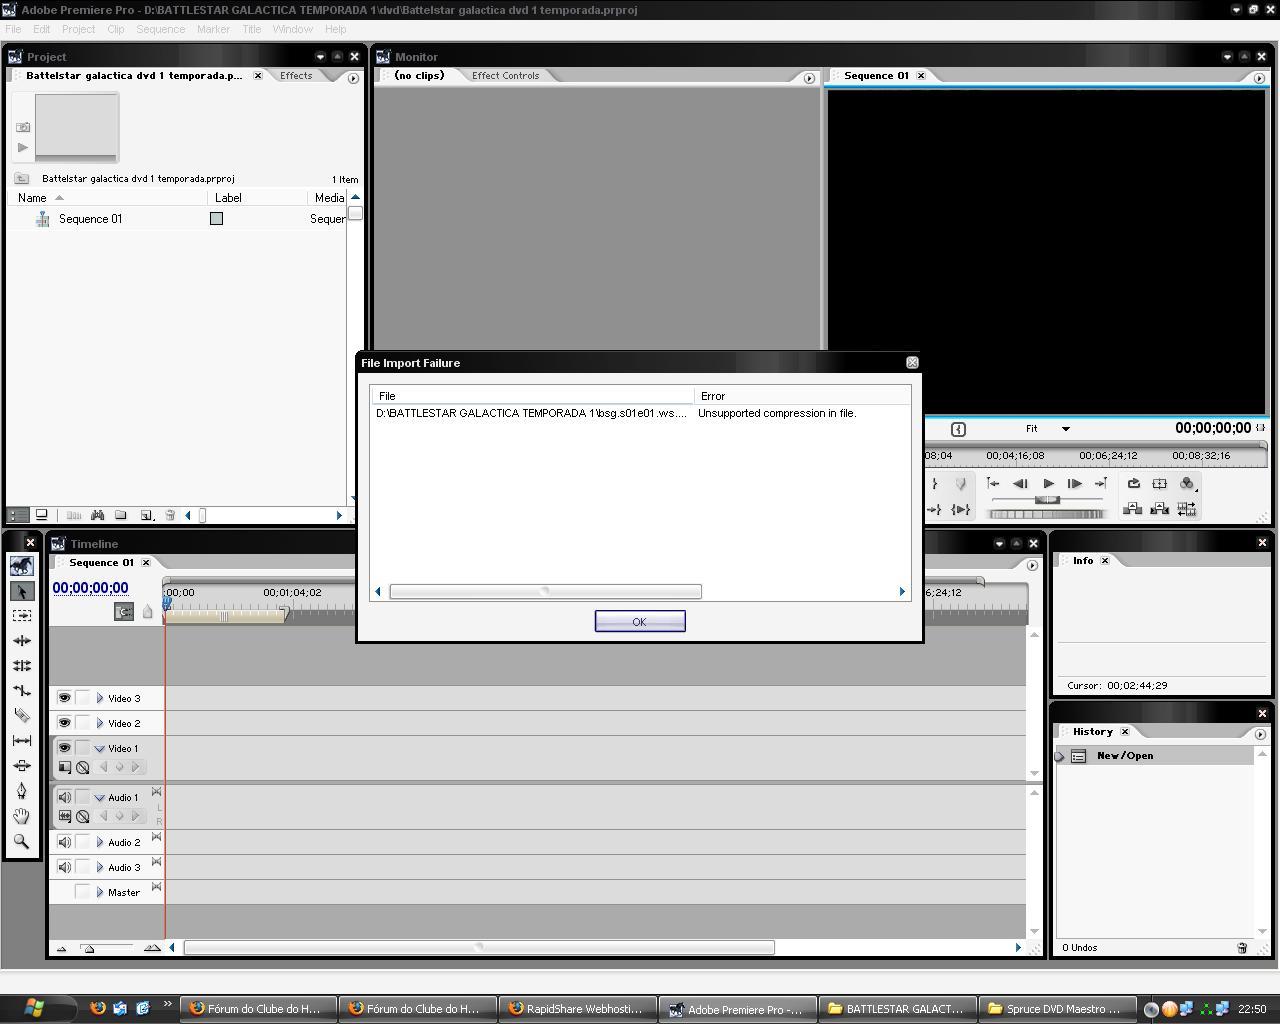This screenshot has height=1024, width=1280.
Task: Select the Hand tool
Action: 21,816
